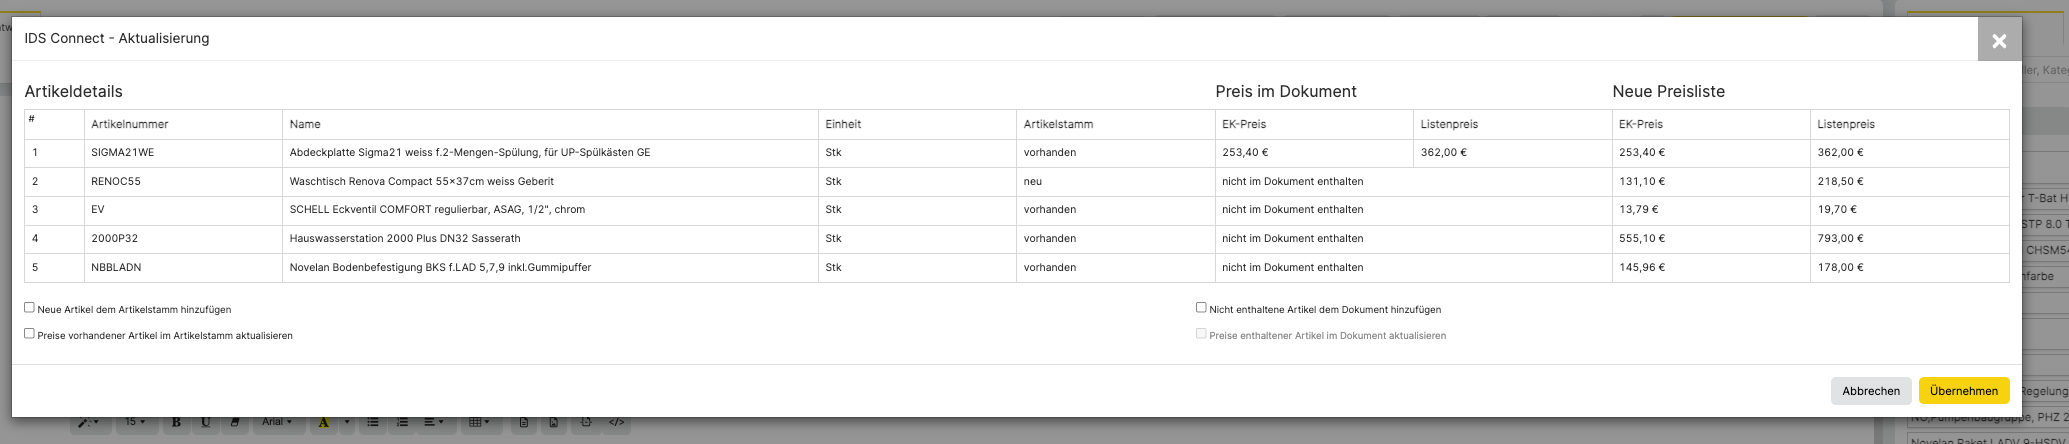Toggle underline in the editor toolbar
2069x444 pixels.
click(x=205, y=422)
